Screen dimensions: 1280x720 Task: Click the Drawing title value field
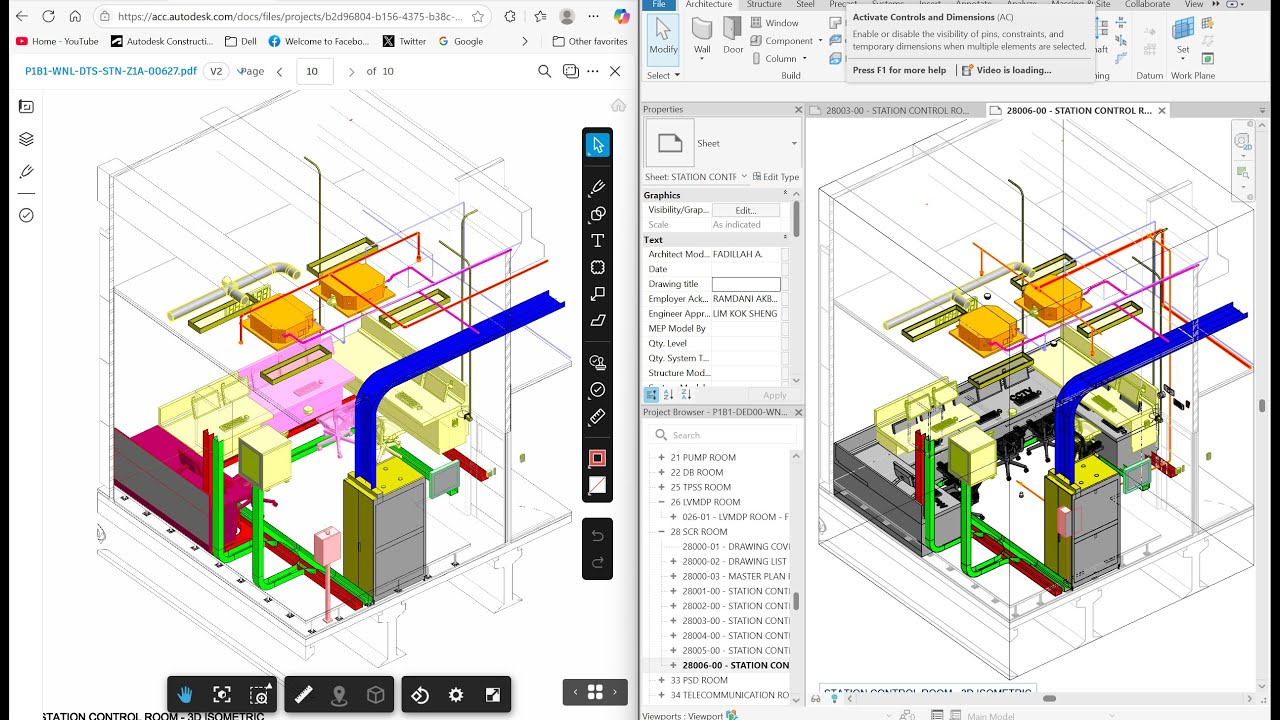[746, 284]
